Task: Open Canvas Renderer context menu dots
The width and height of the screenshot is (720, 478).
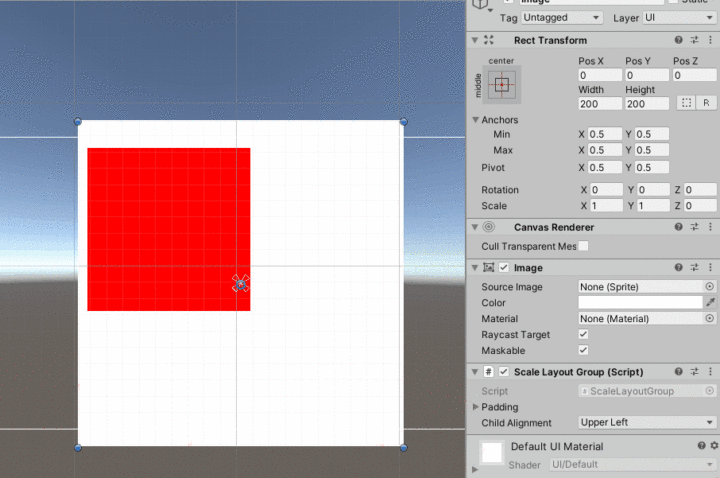Action: [710, 227]
